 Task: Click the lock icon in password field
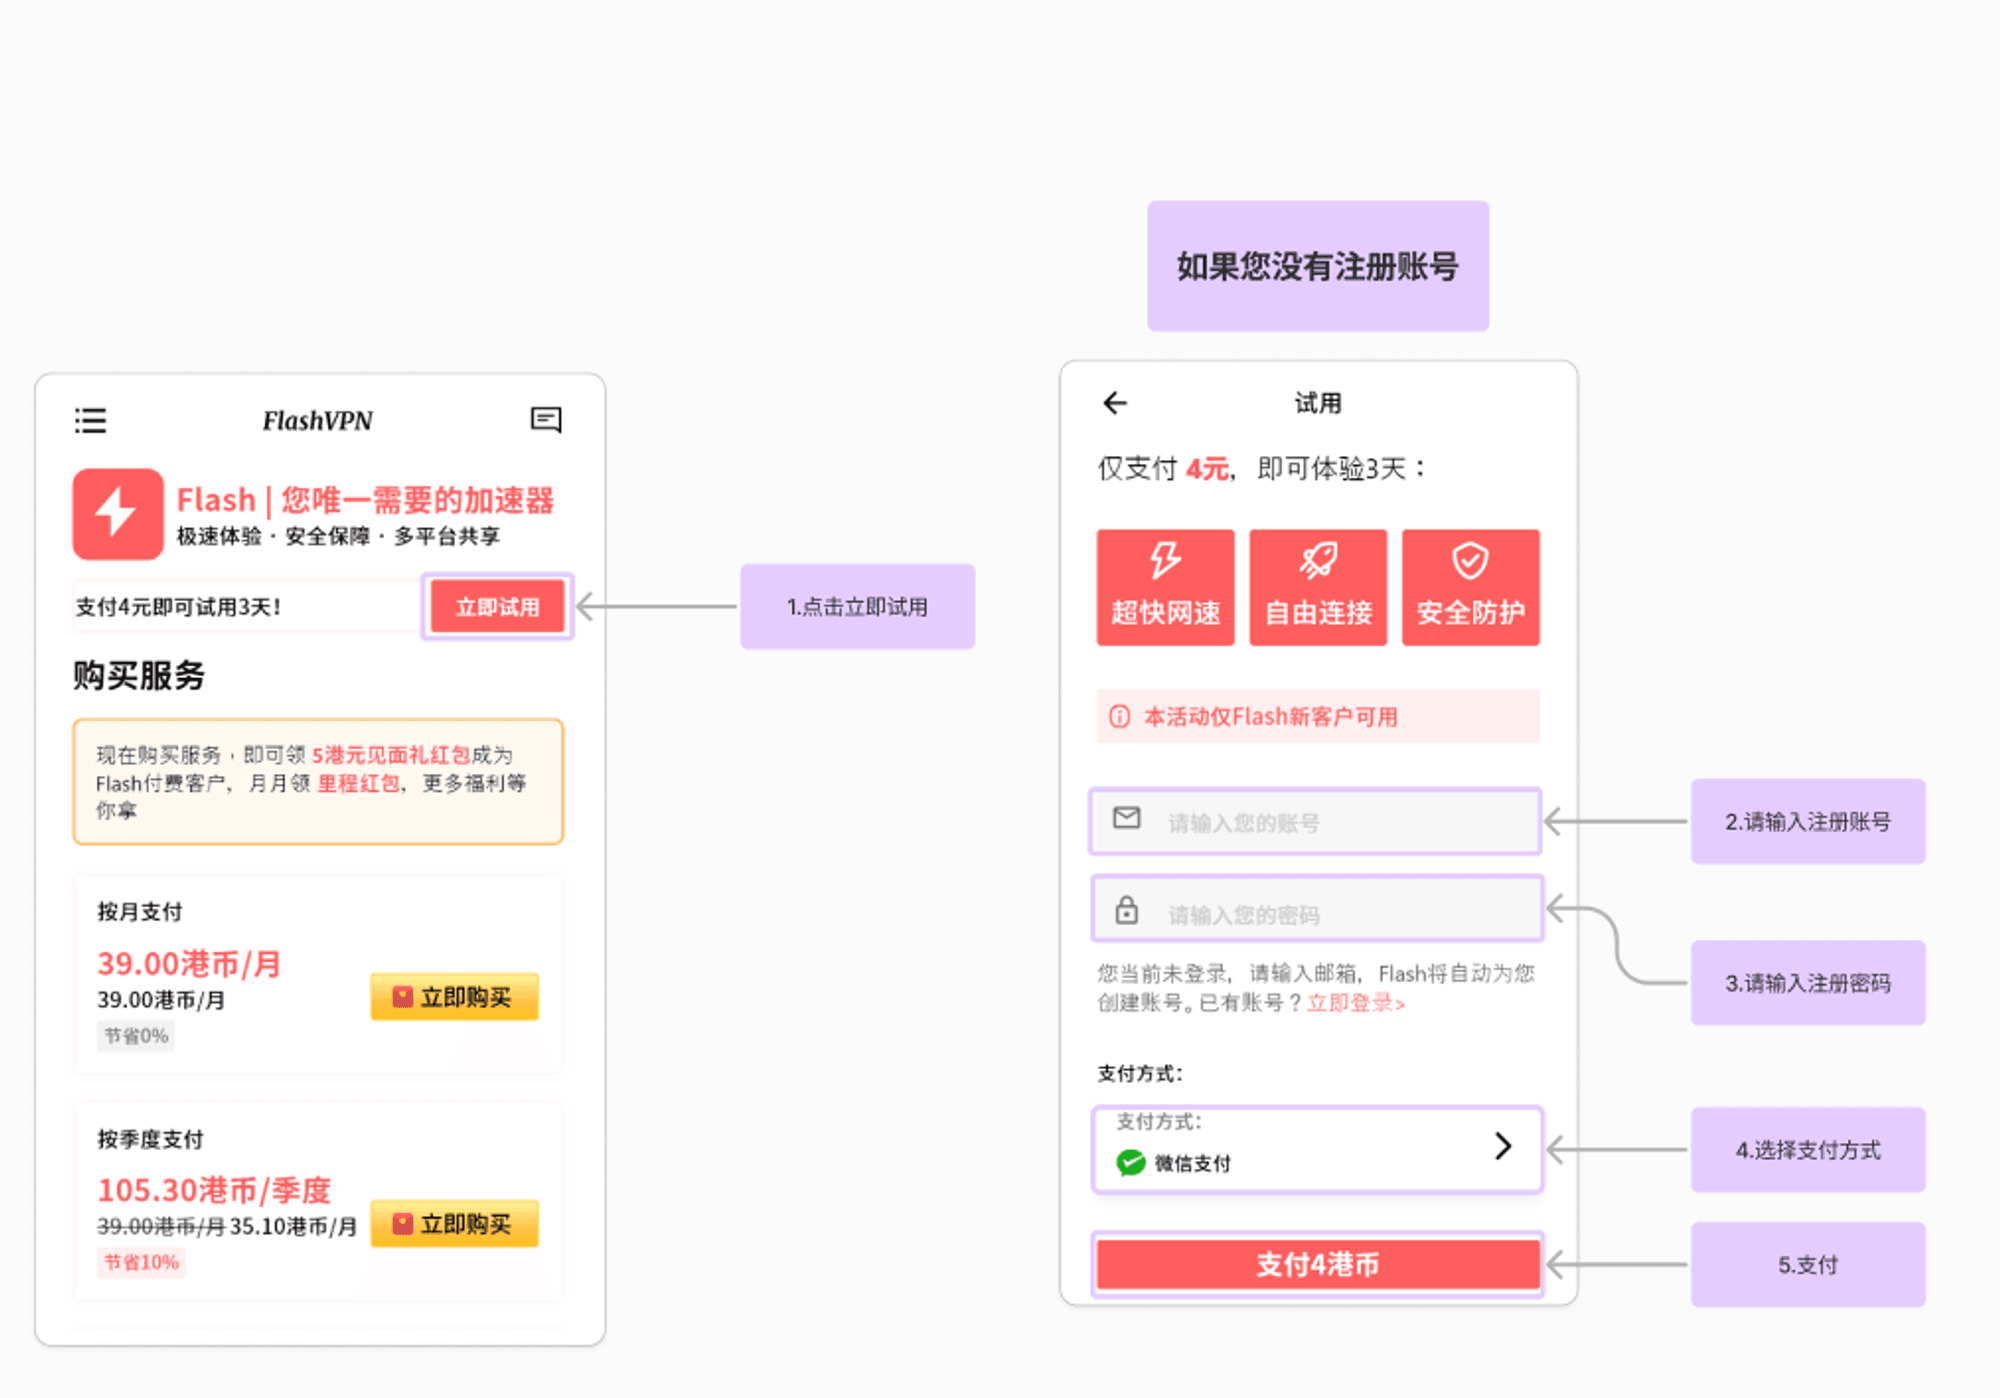click(x=1127, y=910)
